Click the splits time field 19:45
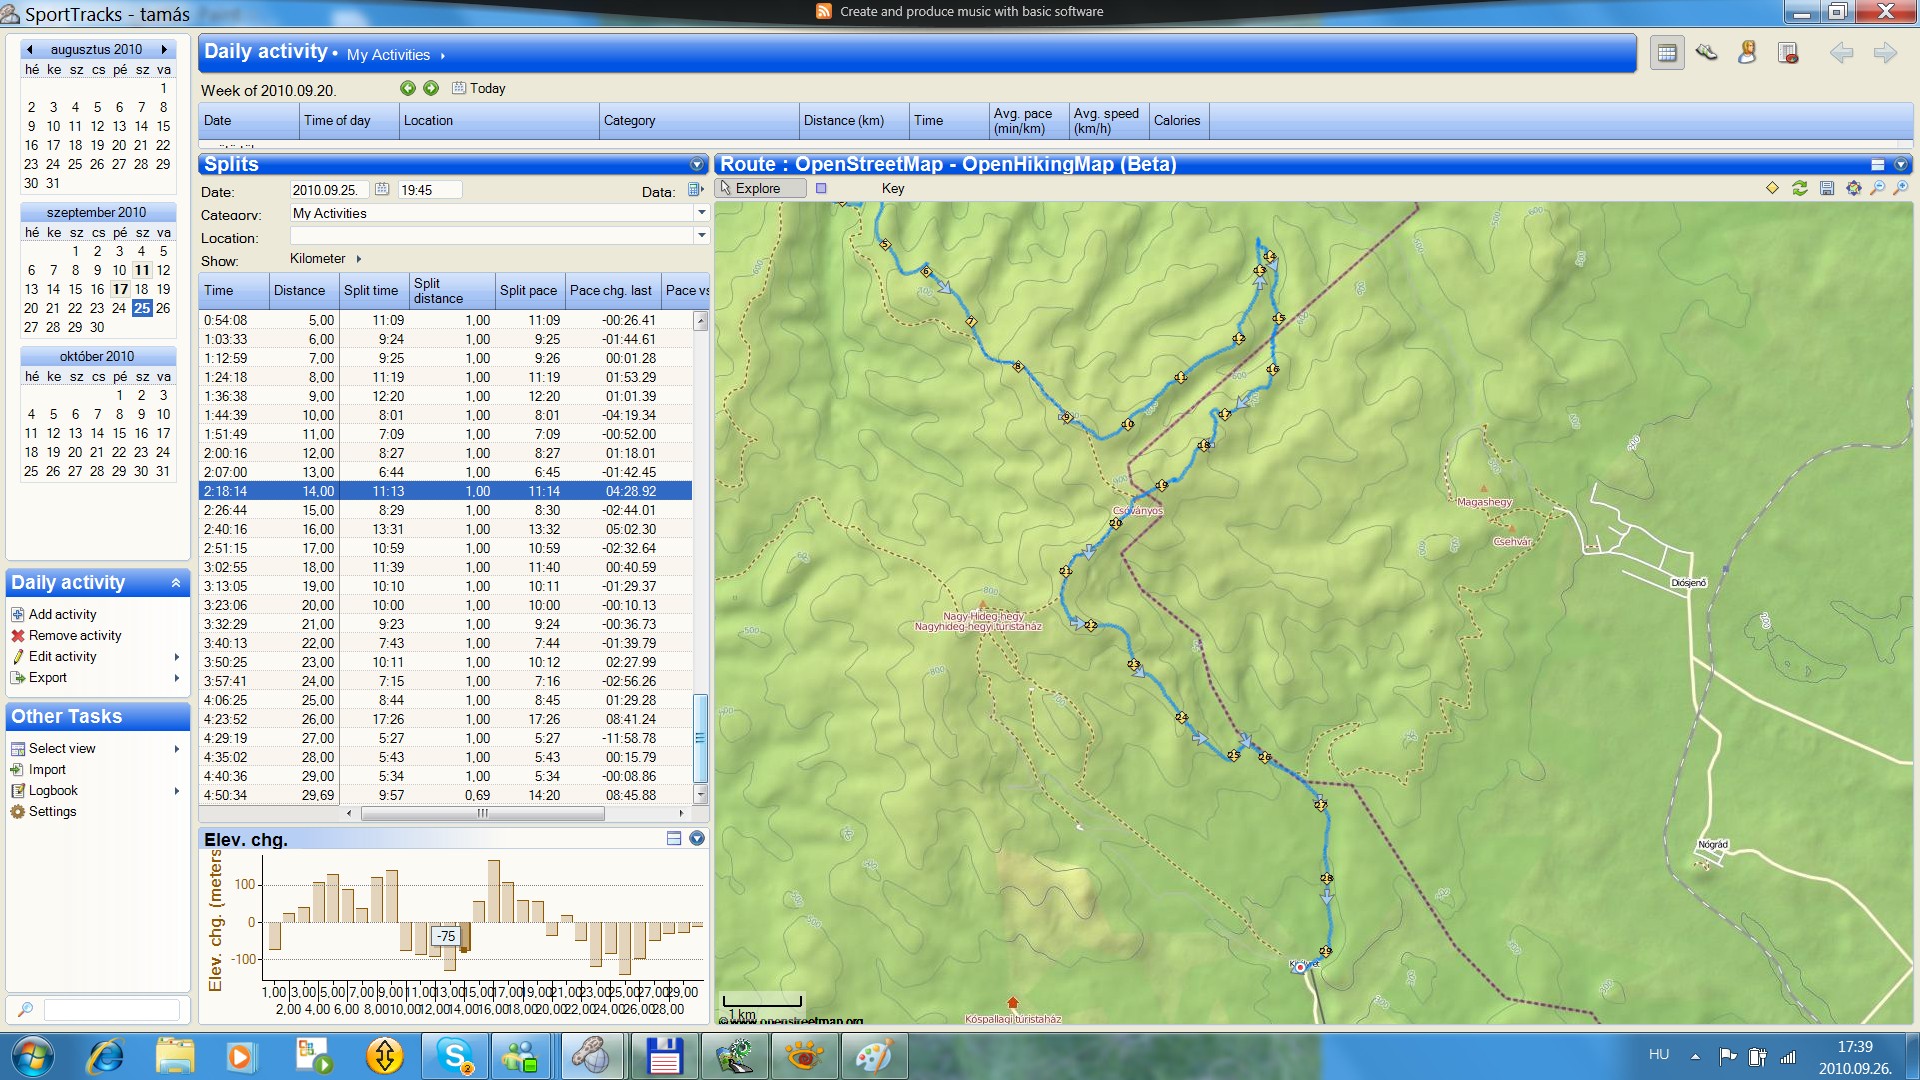Viewport: 1920px width, 1080px height. pyautogui.click(x=430, y=190)
